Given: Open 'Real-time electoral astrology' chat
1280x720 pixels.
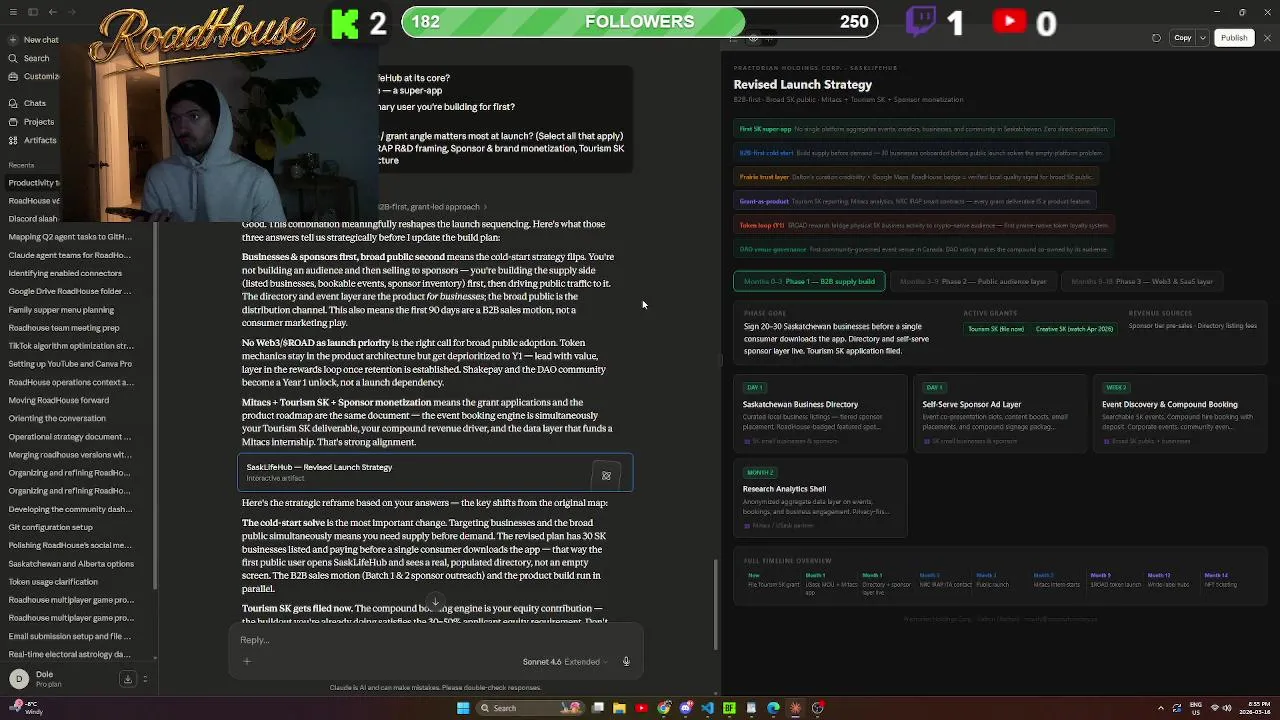Looking at the screenshot, I should pos(70,654).
